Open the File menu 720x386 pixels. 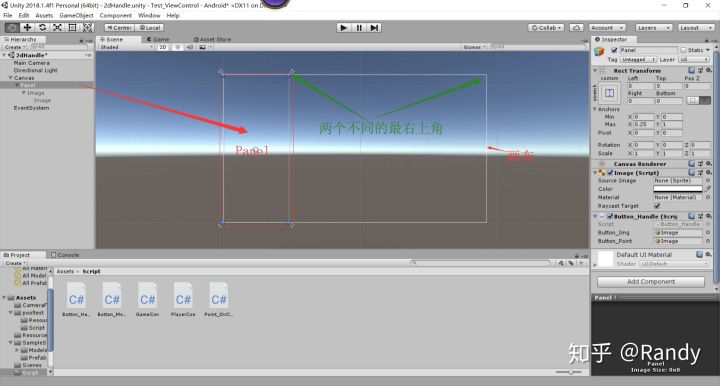[8, 15]
